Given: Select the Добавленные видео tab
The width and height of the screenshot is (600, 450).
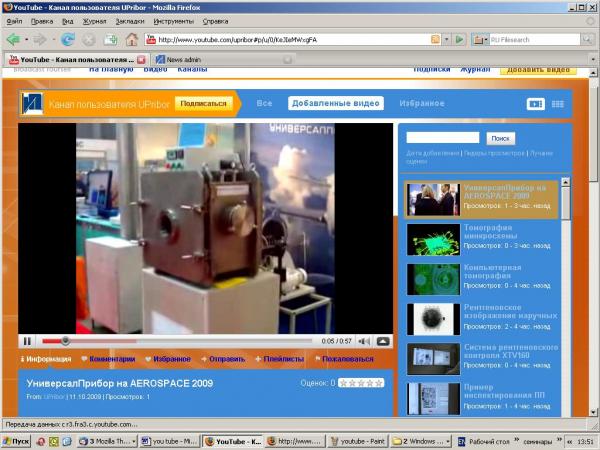Looking at the screenshot, I should coord(336,103).
